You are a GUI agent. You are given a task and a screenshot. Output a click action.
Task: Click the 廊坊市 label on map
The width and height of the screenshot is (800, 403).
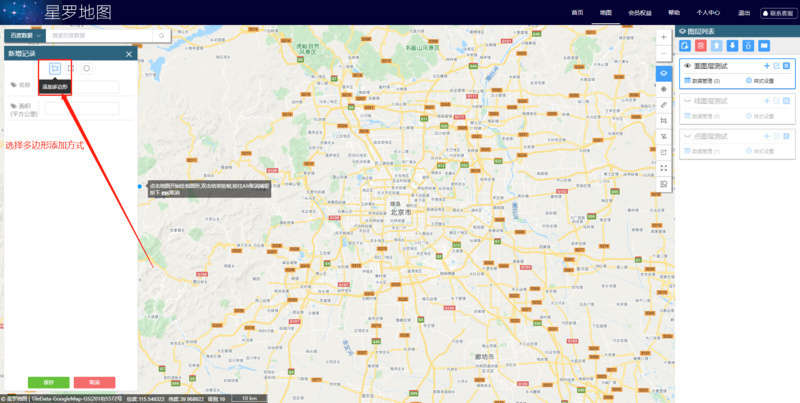[x=486, y=357]
